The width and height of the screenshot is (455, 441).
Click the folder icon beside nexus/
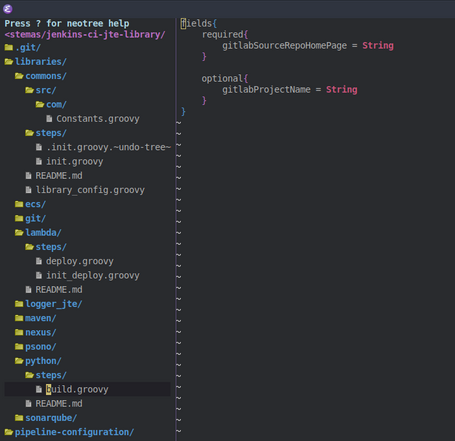19,332
